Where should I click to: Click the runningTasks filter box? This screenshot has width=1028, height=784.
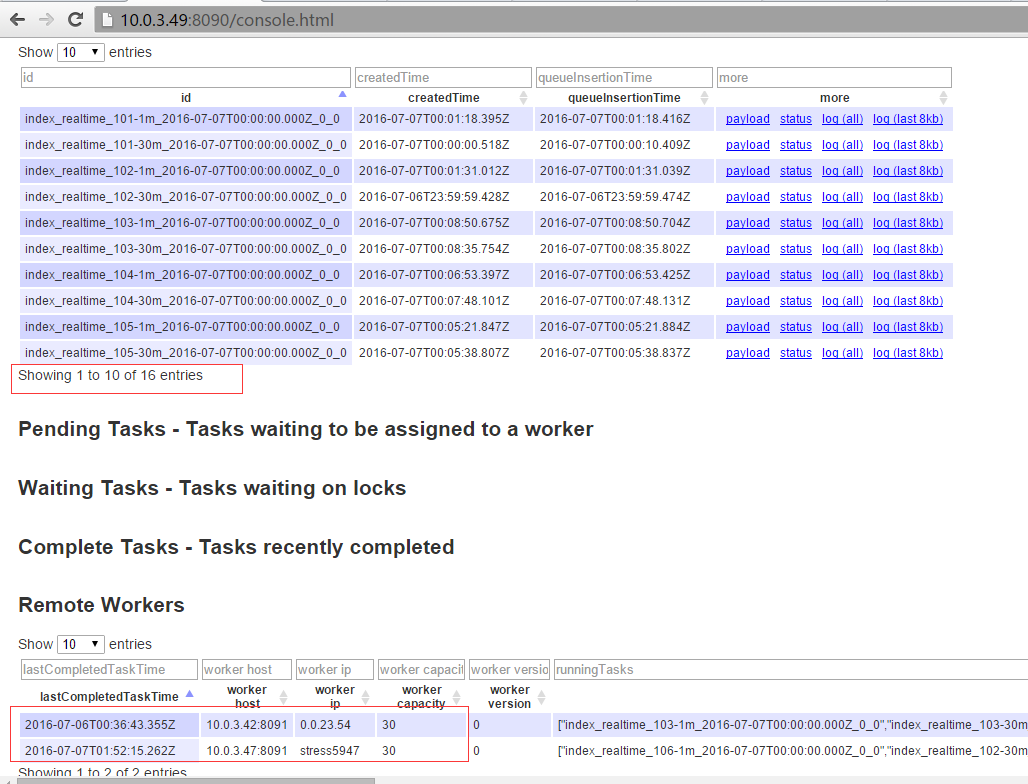[x=790, y=669]
